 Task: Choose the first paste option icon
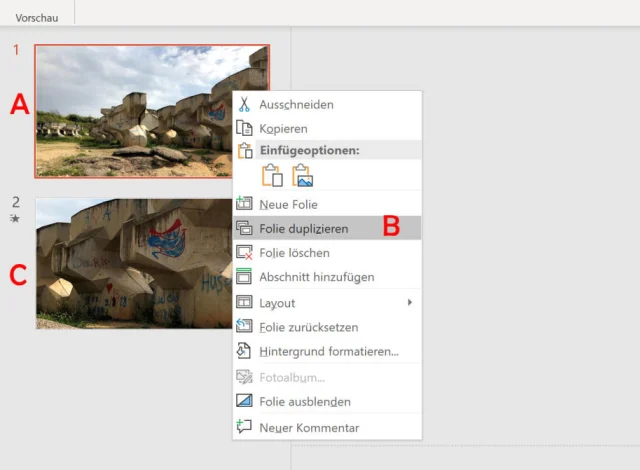coord(272,176)
